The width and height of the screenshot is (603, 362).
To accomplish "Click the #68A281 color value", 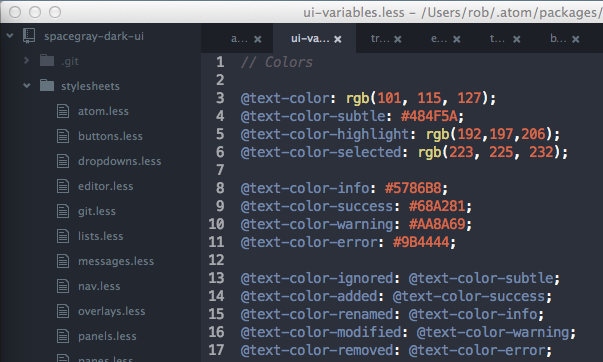I will point(437,206).
